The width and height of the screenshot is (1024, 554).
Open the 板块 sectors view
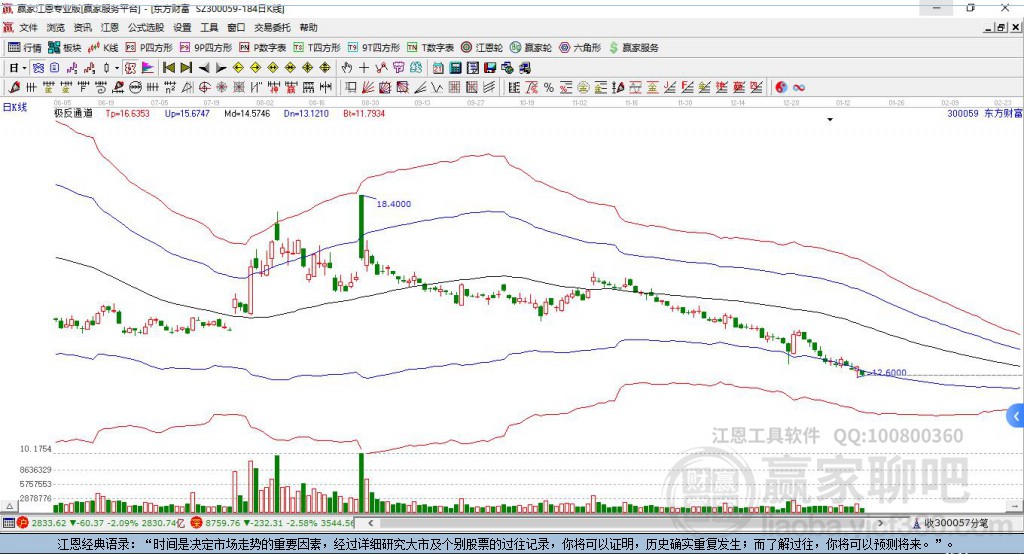point(64,48)
